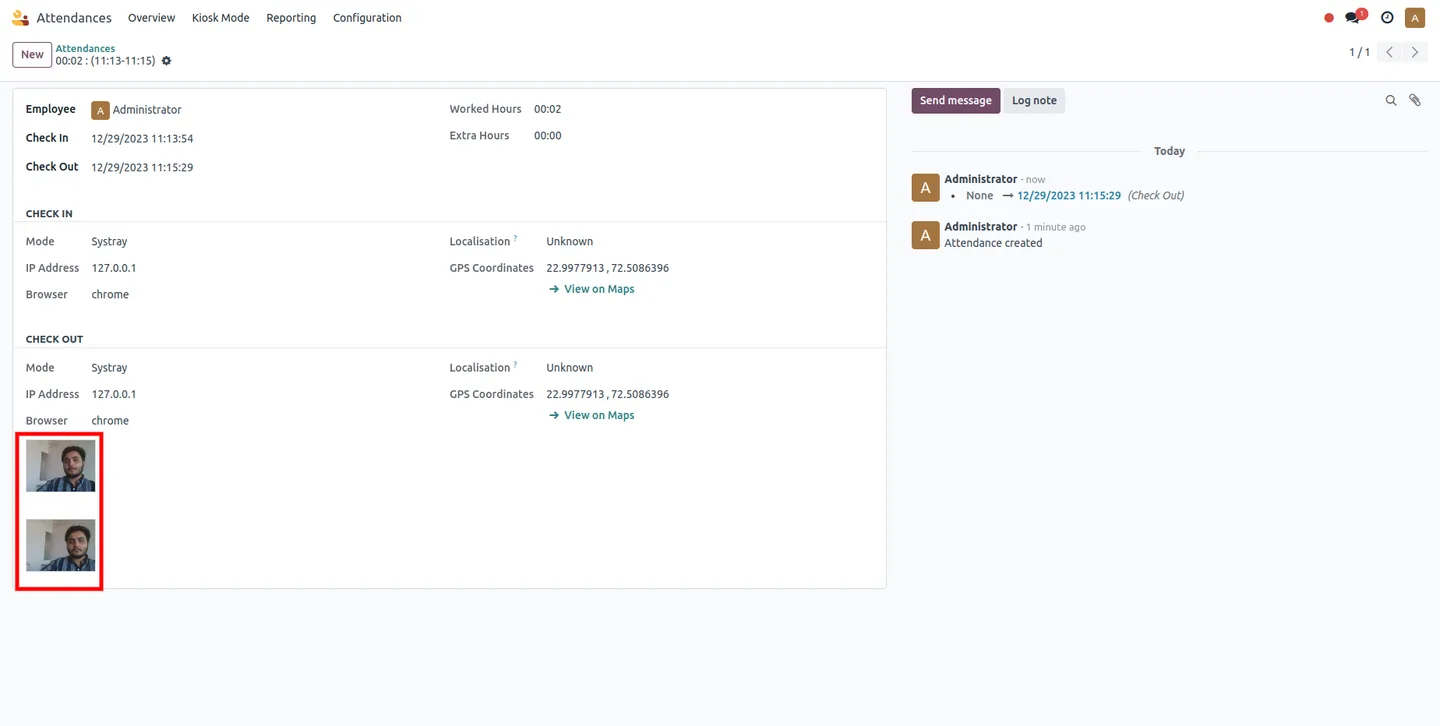The height and width of the screenshot is (726, 1440).
Task: Click the Worked Hours value 00:02
Action: (x=547, y=109)
